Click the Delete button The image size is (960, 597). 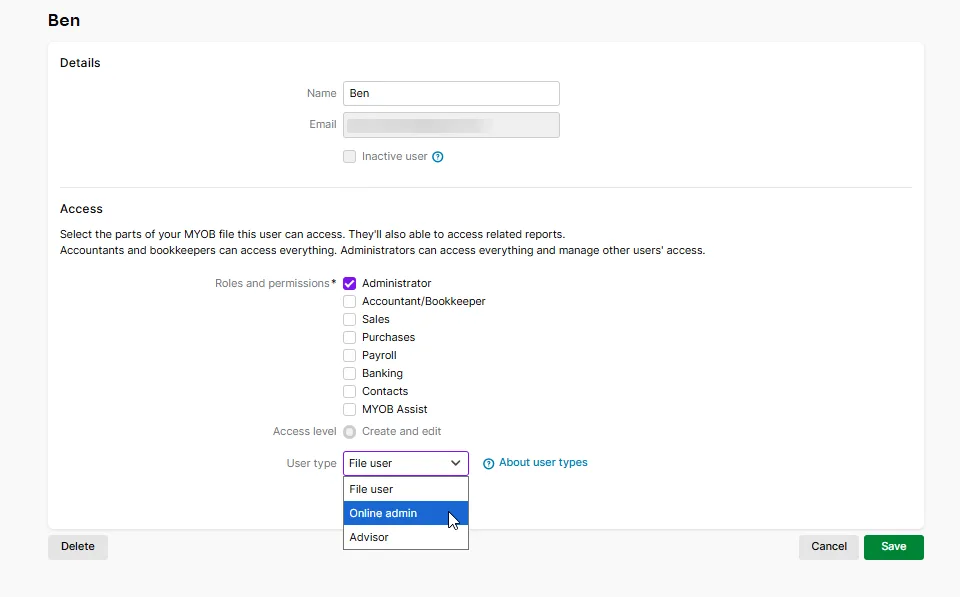78,547
